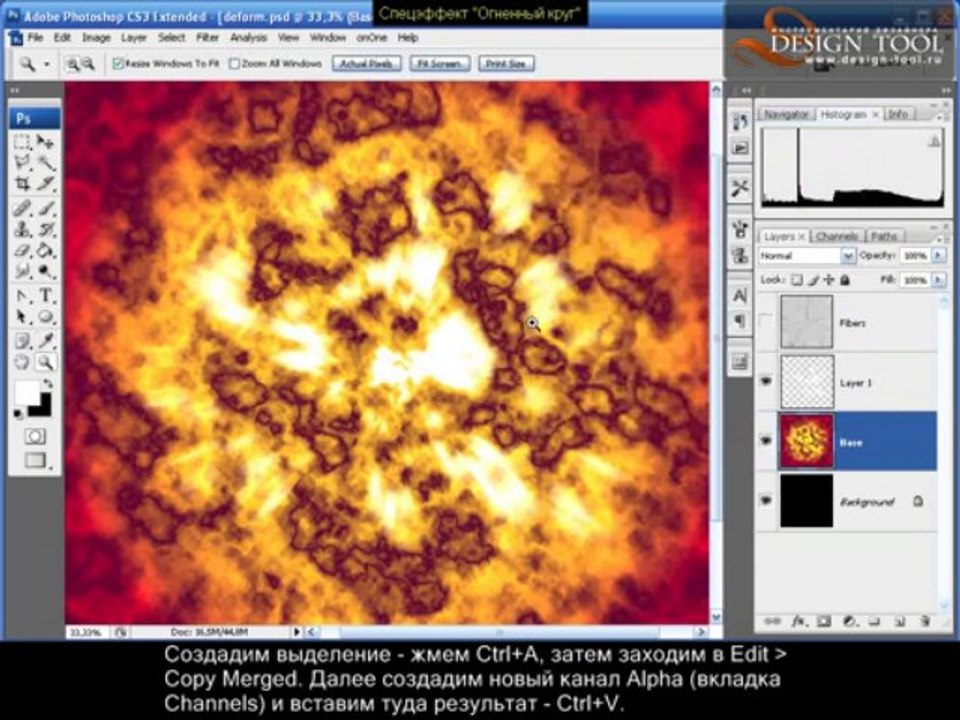Image resolution: width=960 pixels, height=720 pixels.
Task: Select the Dodge tool in toolbox
Action: [x=45, y=271]
